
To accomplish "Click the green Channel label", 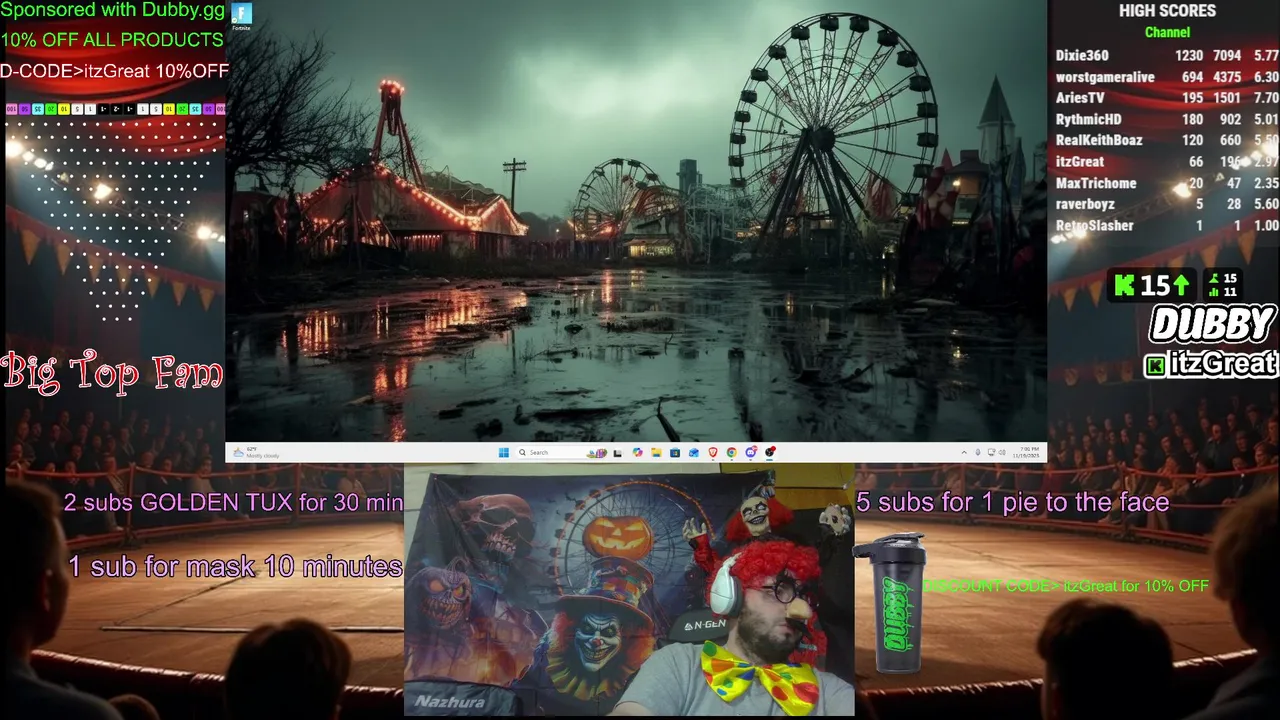I will point(1167,32).
